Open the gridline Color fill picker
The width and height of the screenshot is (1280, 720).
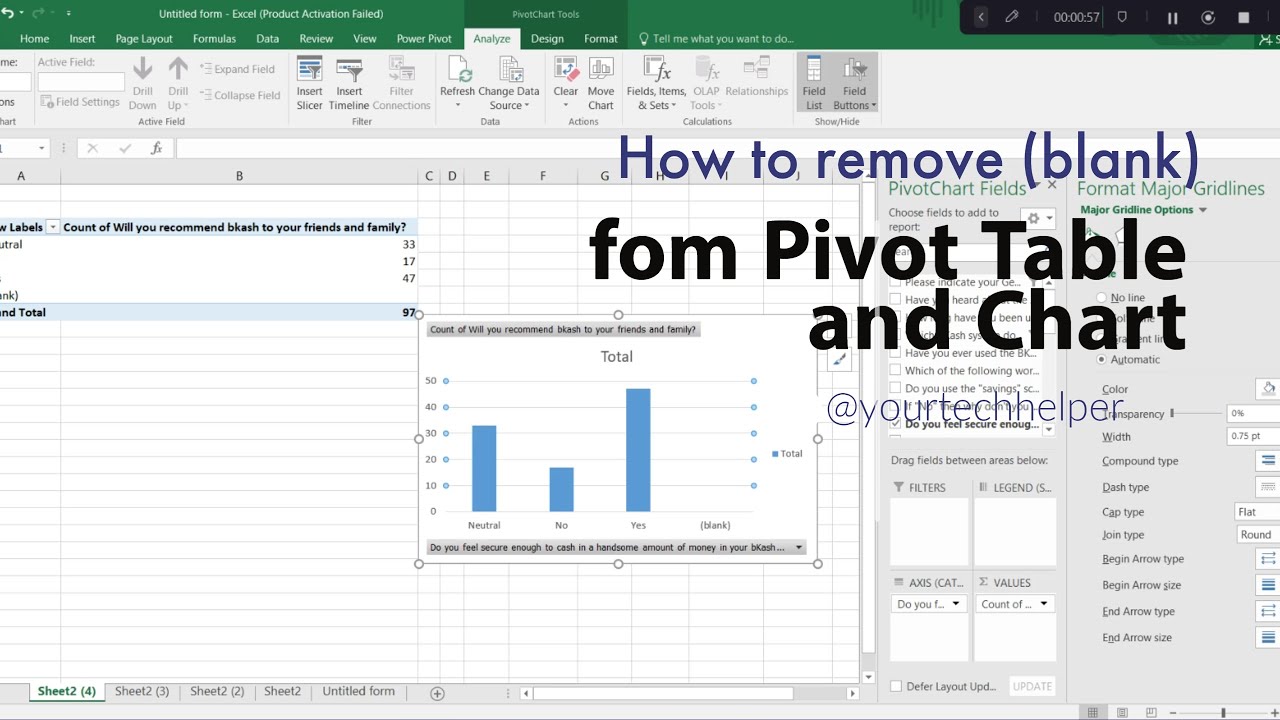click(1268, 388)
